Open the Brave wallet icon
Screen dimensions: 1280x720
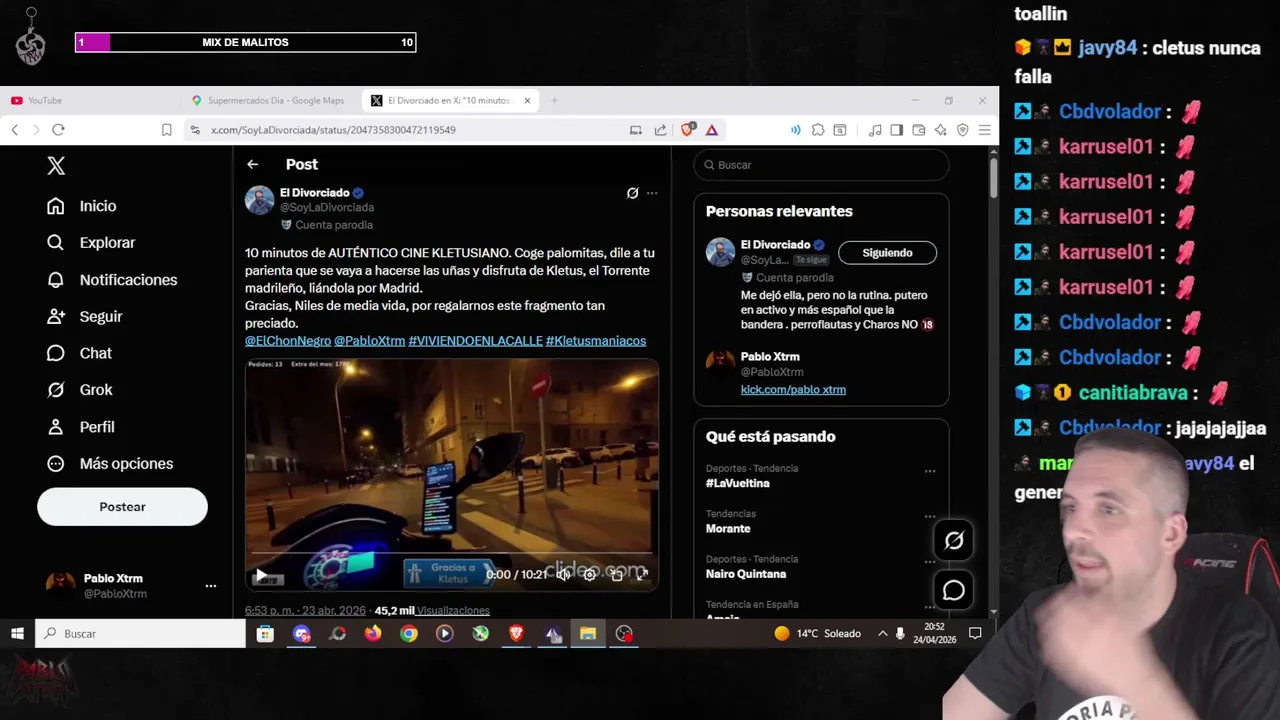(918, 130)
